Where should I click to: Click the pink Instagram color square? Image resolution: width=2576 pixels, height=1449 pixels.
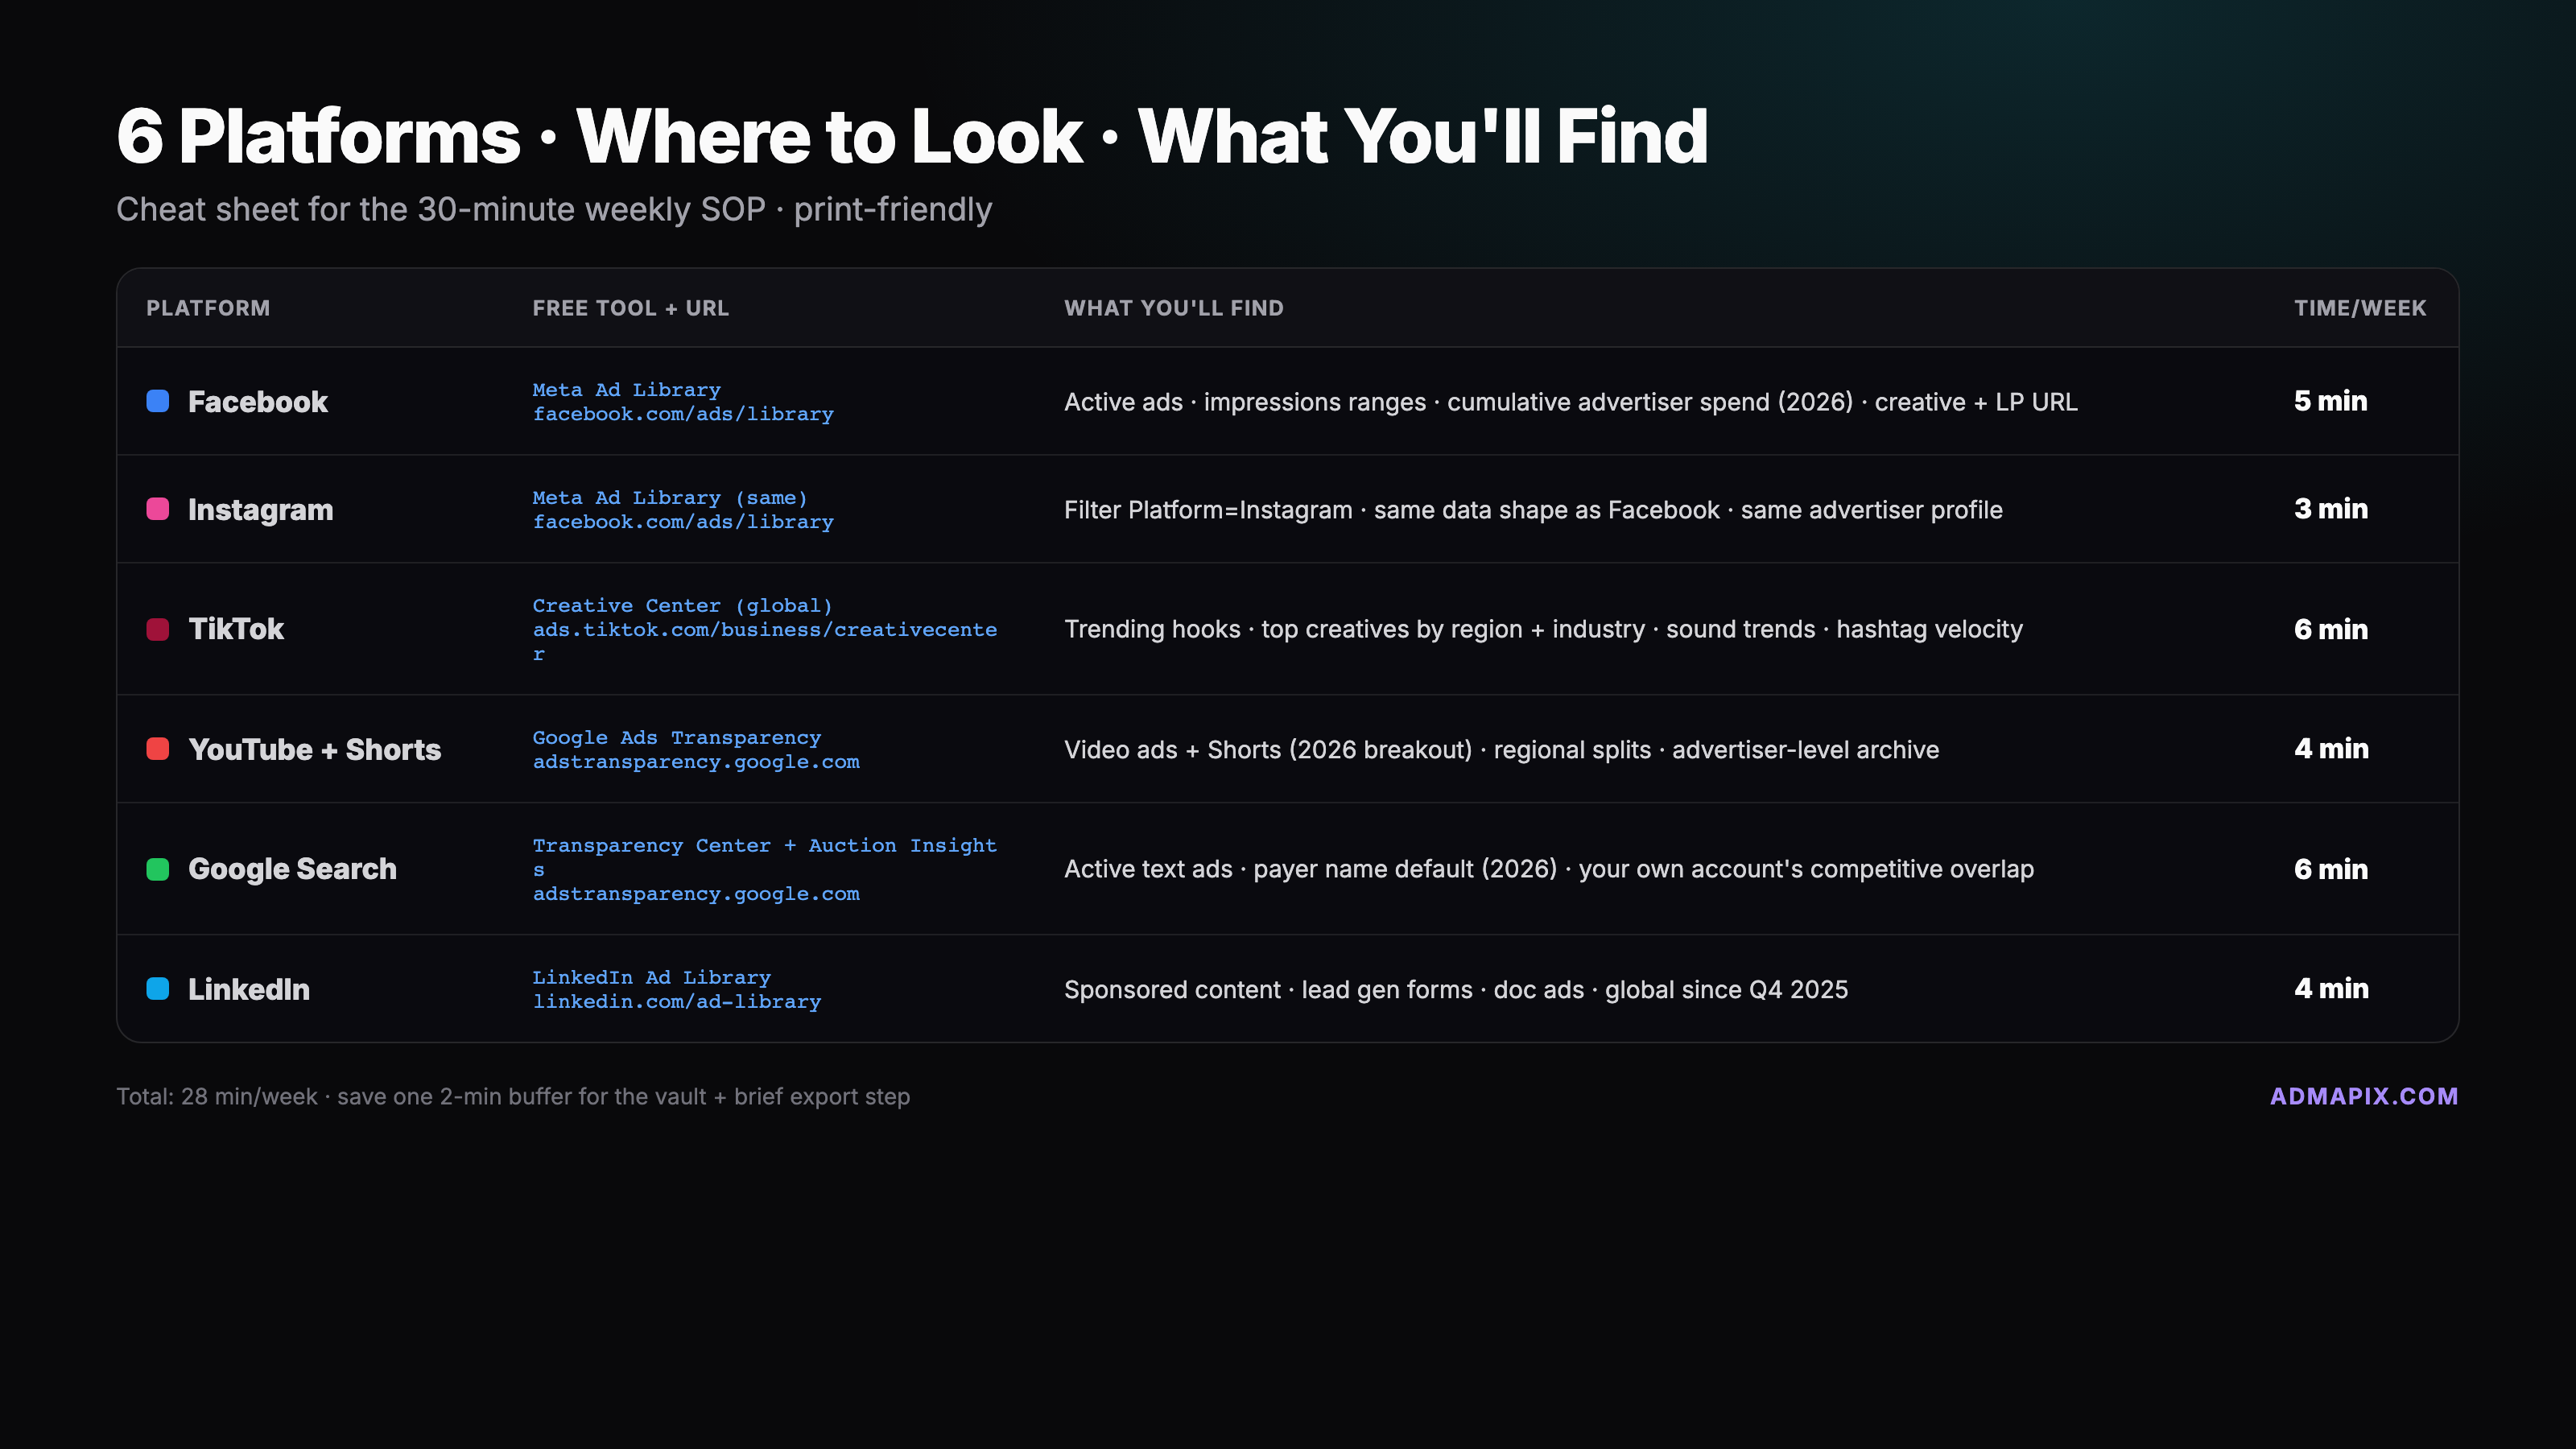158,509
